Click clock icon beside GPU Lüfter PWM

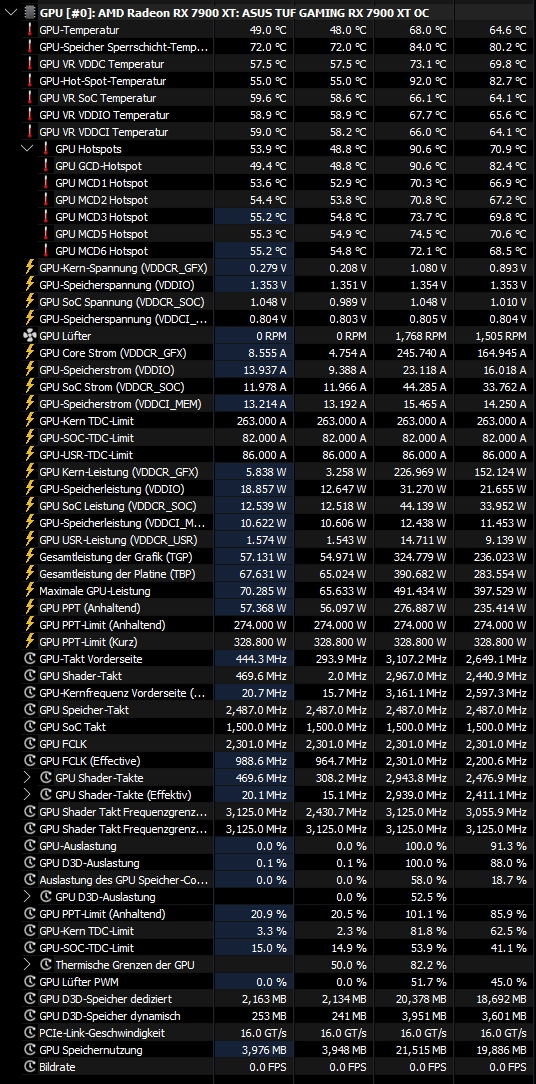click(x=30, y=982)
